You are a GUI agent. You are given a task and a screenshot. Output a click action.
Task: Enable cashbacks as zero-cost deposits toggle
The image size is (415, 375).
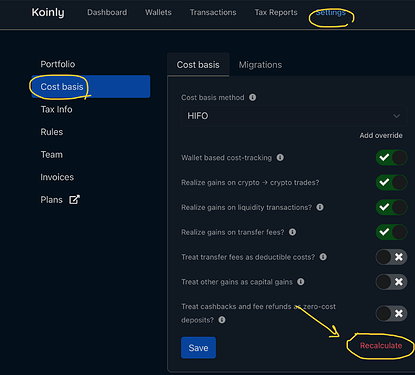pyautogui.click(x=391, y=313)
